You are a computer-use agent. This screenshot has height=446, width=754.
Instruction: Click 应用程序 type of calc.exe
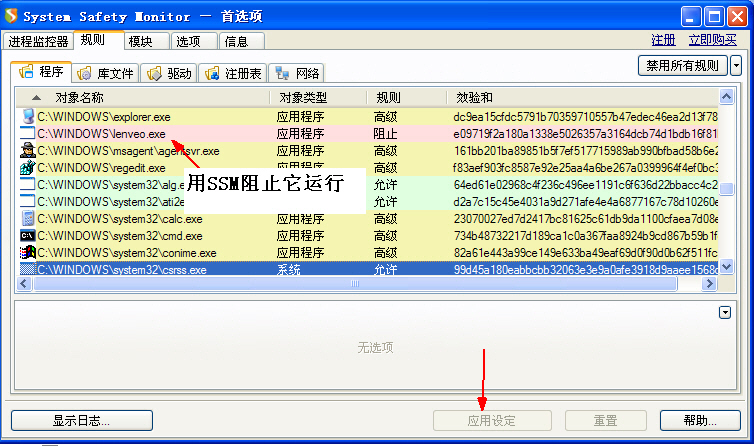[301, 219]
